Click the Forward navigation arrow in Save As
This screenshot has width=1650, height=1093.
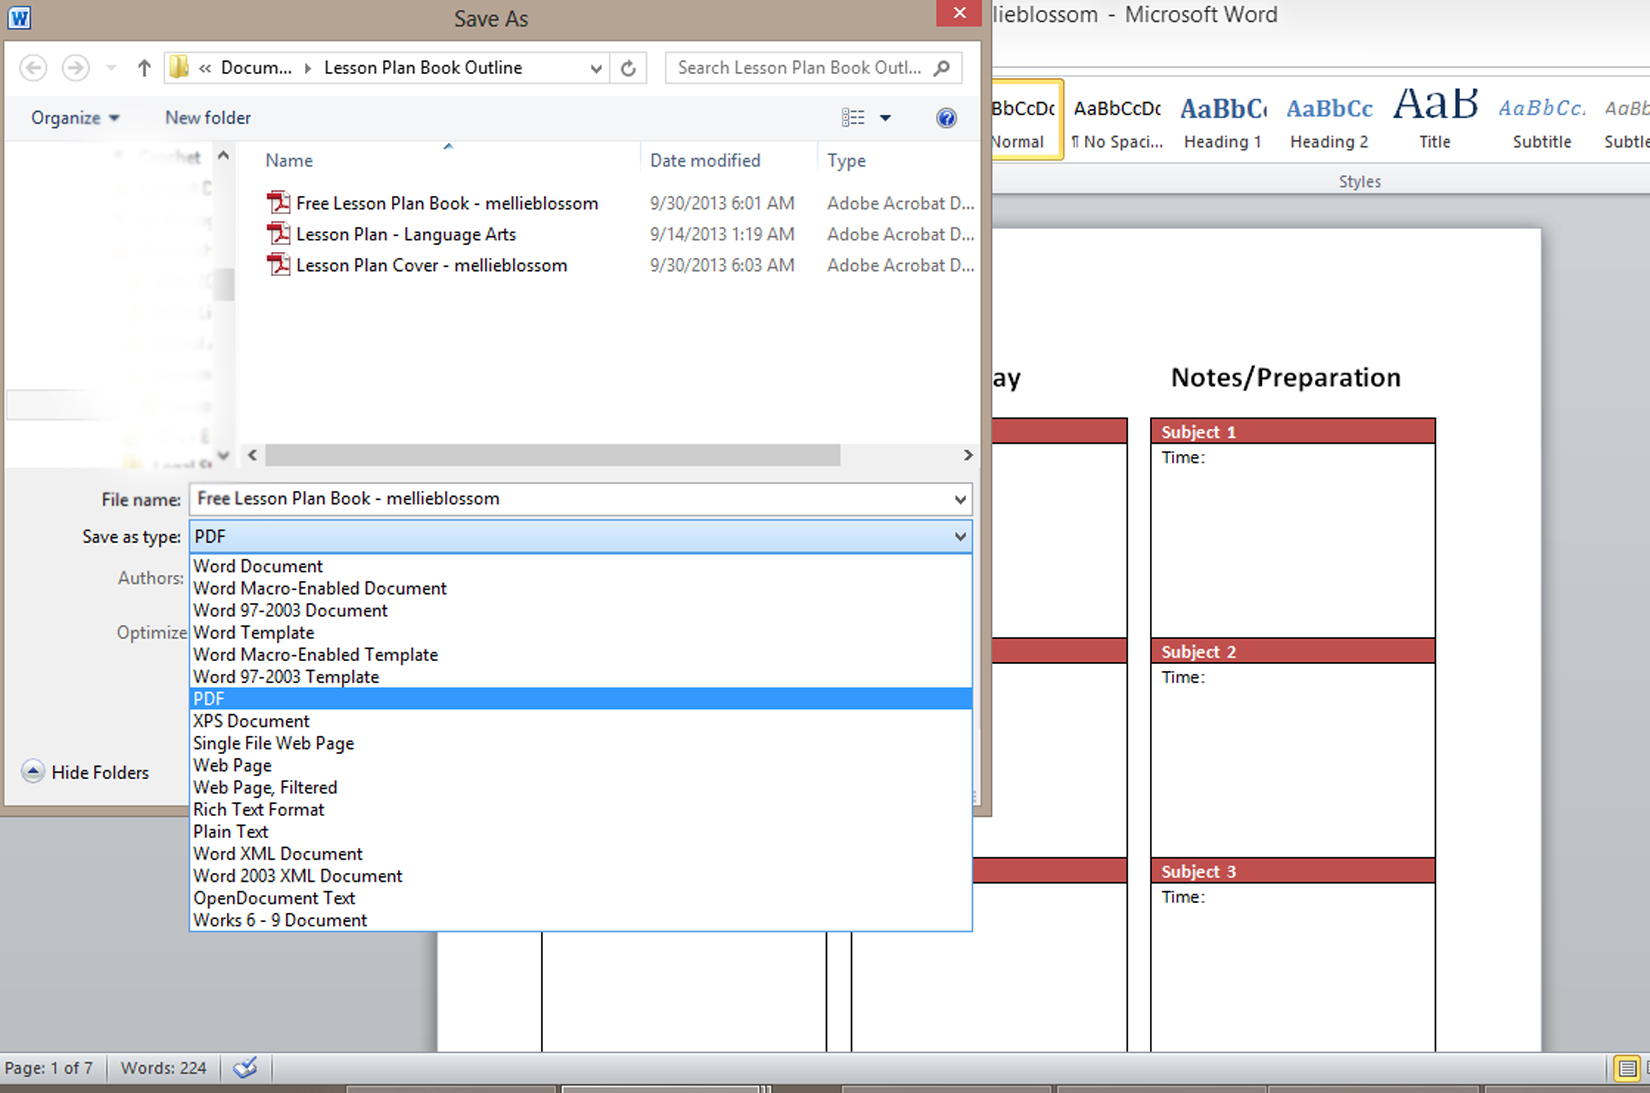[75, 68]
